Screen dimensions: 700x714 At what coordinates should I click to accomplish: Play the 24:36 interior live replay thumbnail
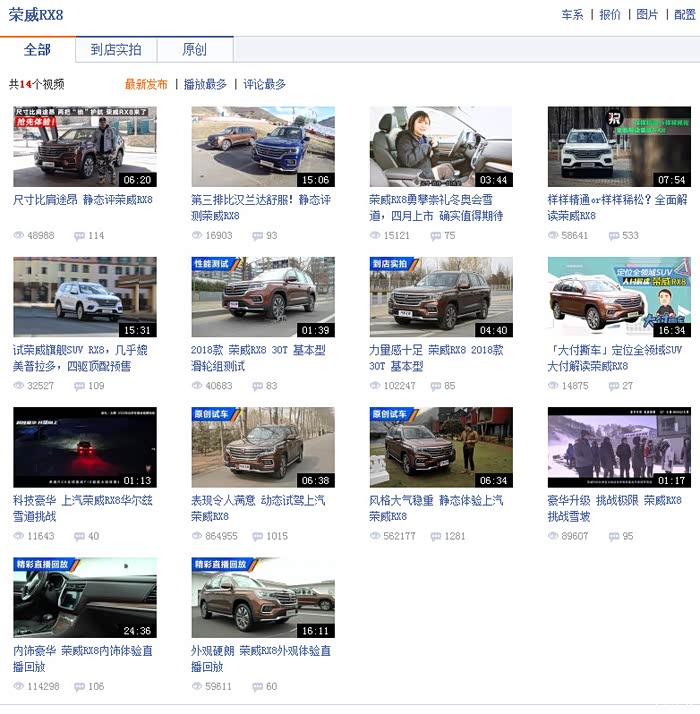pyautogui.click(x=85, y=597)
